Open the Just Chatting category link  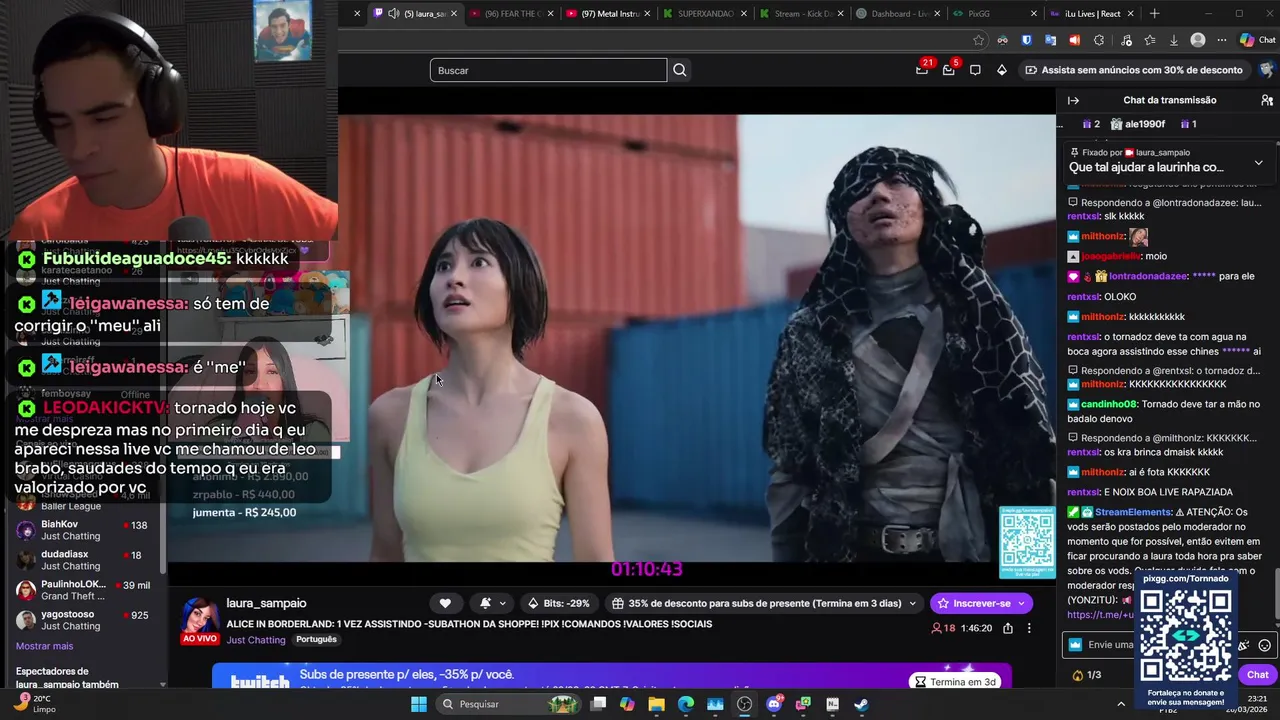255,640
